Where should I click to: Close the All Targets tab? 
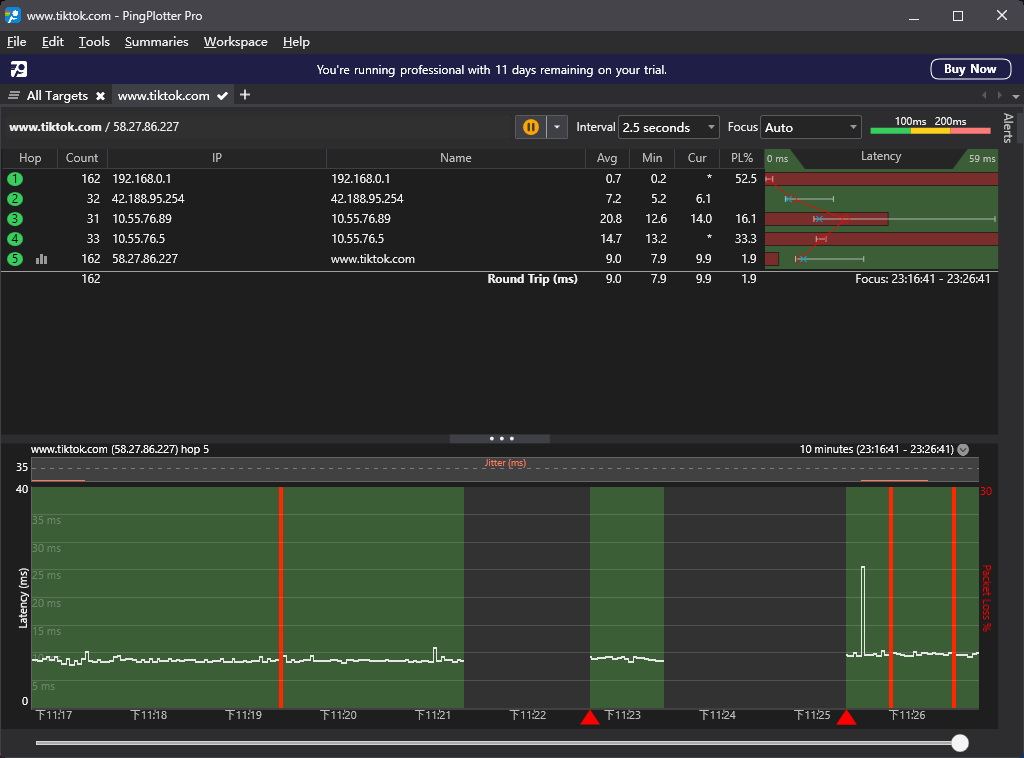coord(101,96)
